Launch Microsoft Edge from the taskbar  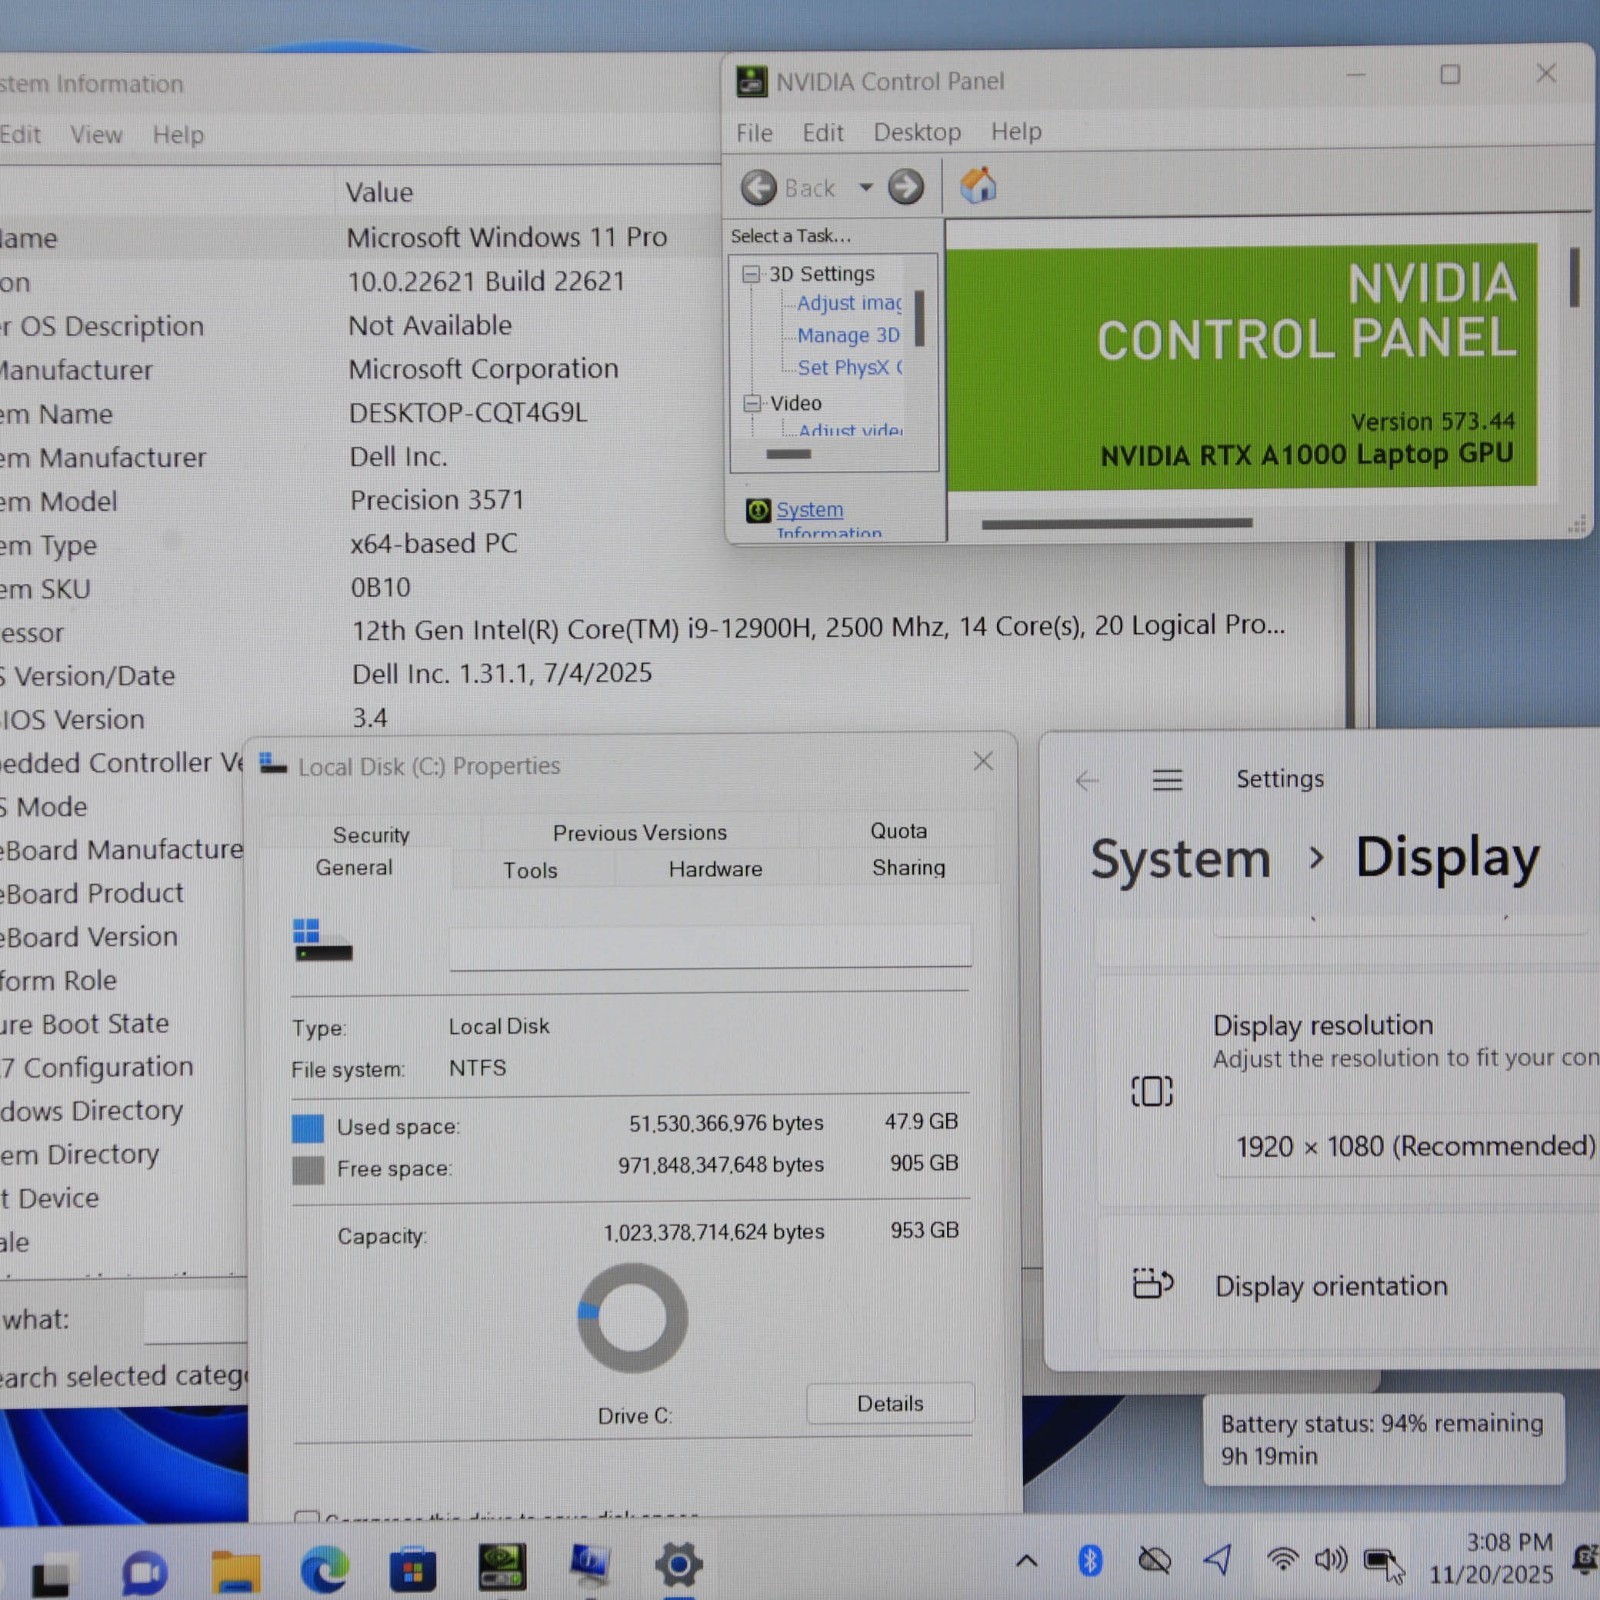[325, 1569]
